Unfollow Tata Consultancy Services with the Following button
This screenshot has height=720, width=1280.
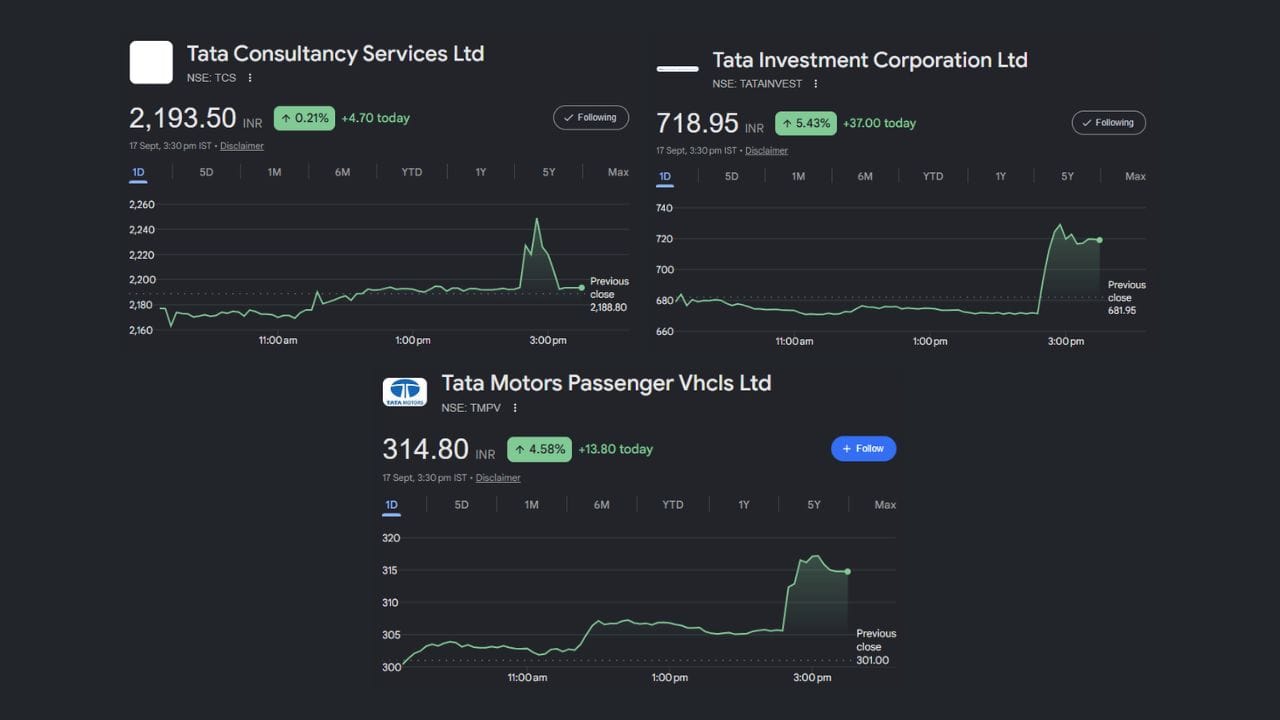point(591,117)
